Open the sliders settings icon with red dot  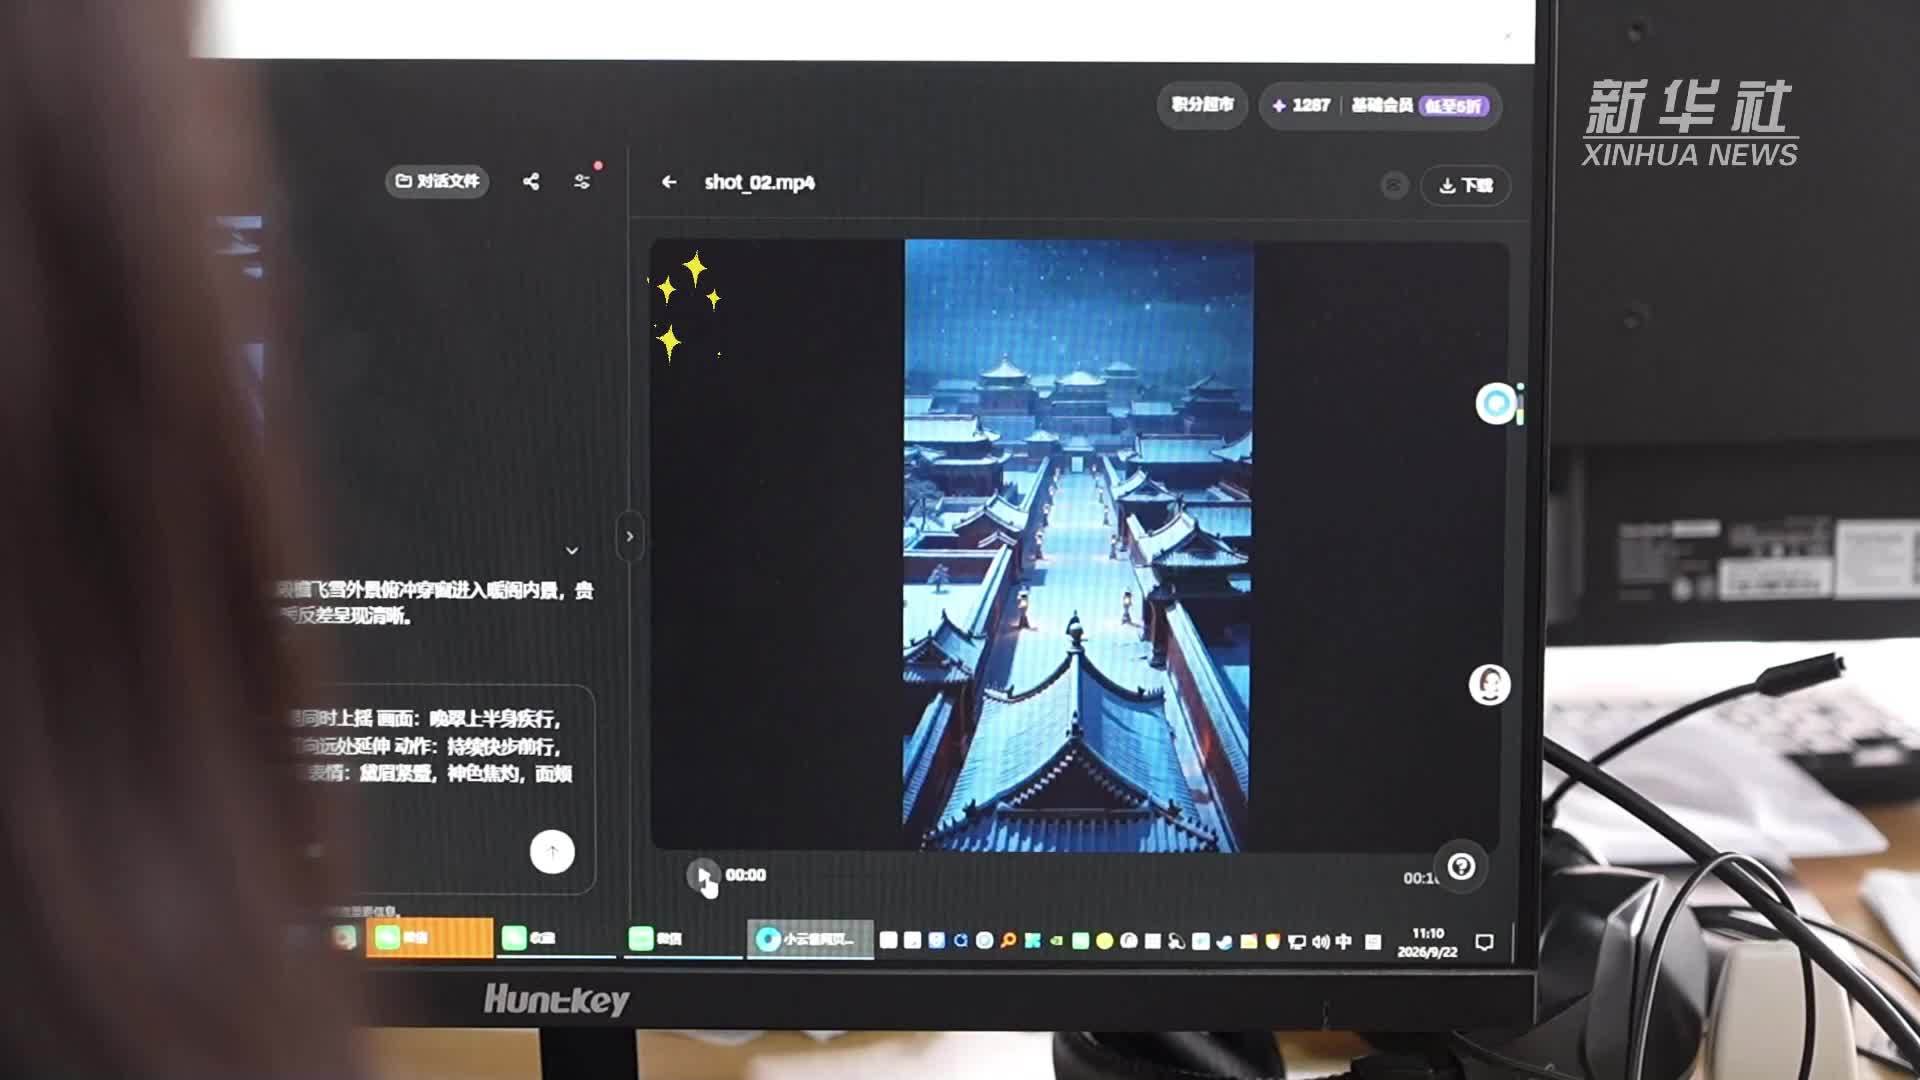(x=582, y=181)
